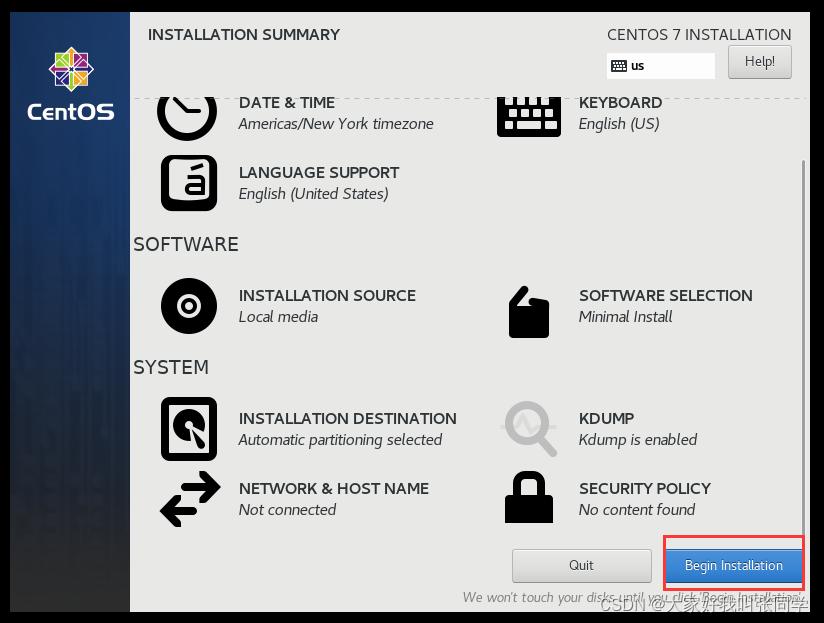The image size is (824, 623).
Task: Open the Language Support icon
Action: click(x=189, y=183)
